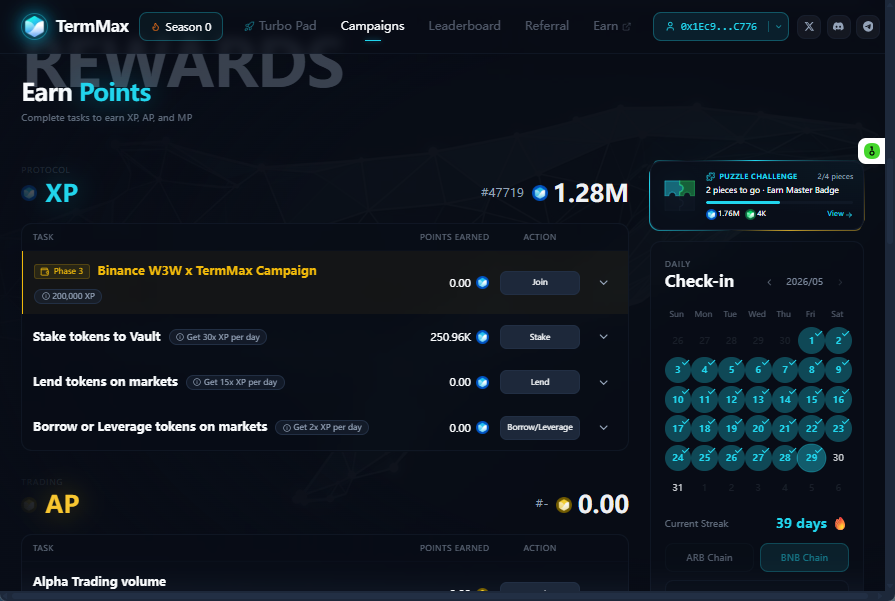Viewport: 895px width, 601px height.
Task: Click the green floating widget icon
Action: point(872,151)
